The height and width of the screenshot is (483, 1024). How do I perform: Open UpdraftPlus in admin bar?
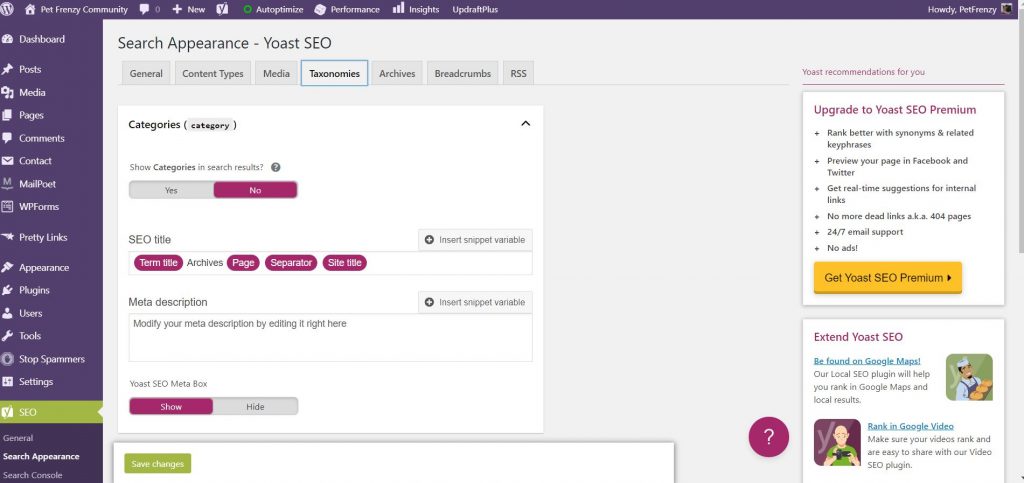pos(475,10)
